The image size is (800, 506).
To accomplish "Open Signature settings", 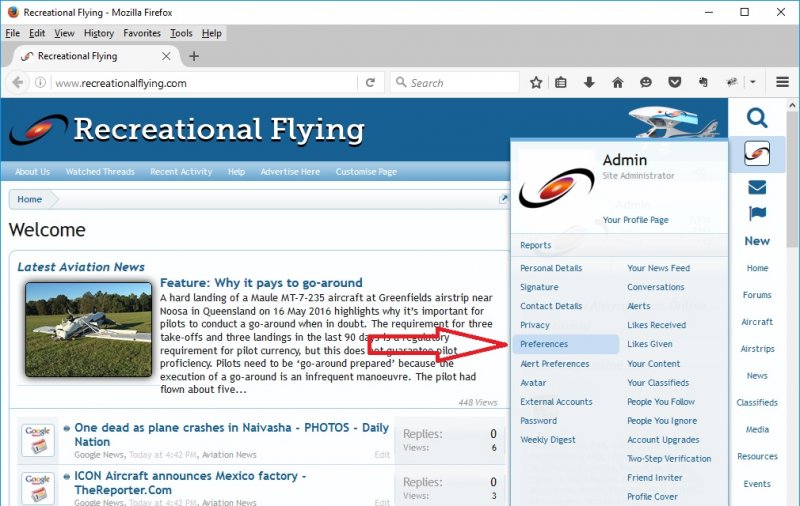I will 539,287.
